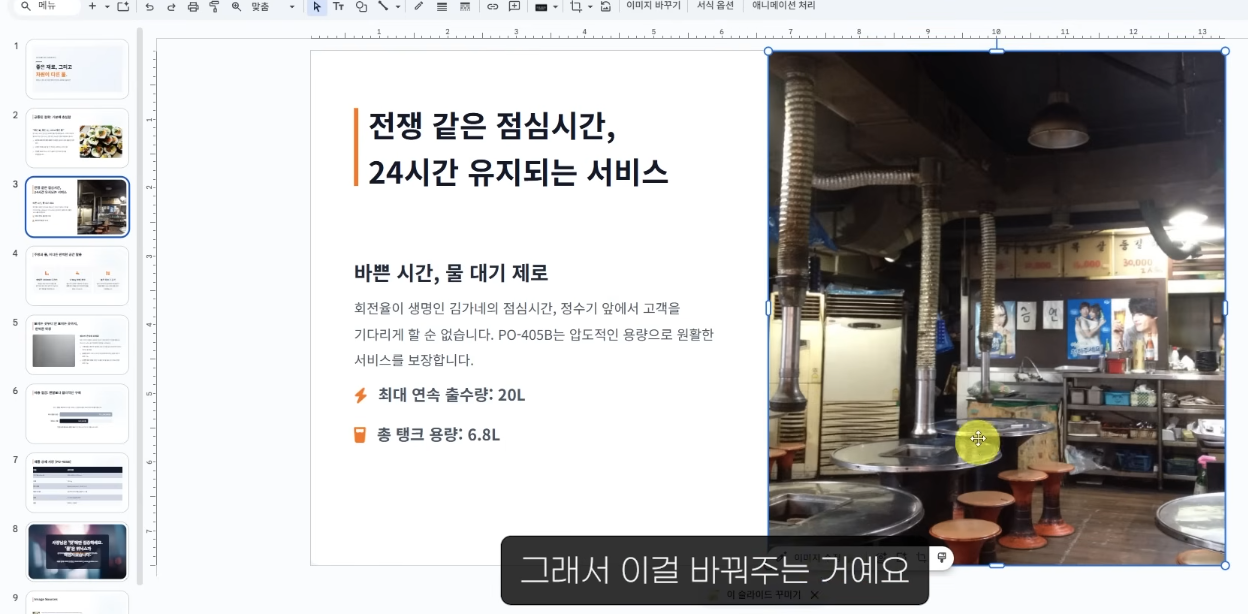Screen dimensions: 1248x614
Task: Select slide 1 thumbnail
Action: pos(77,69)
